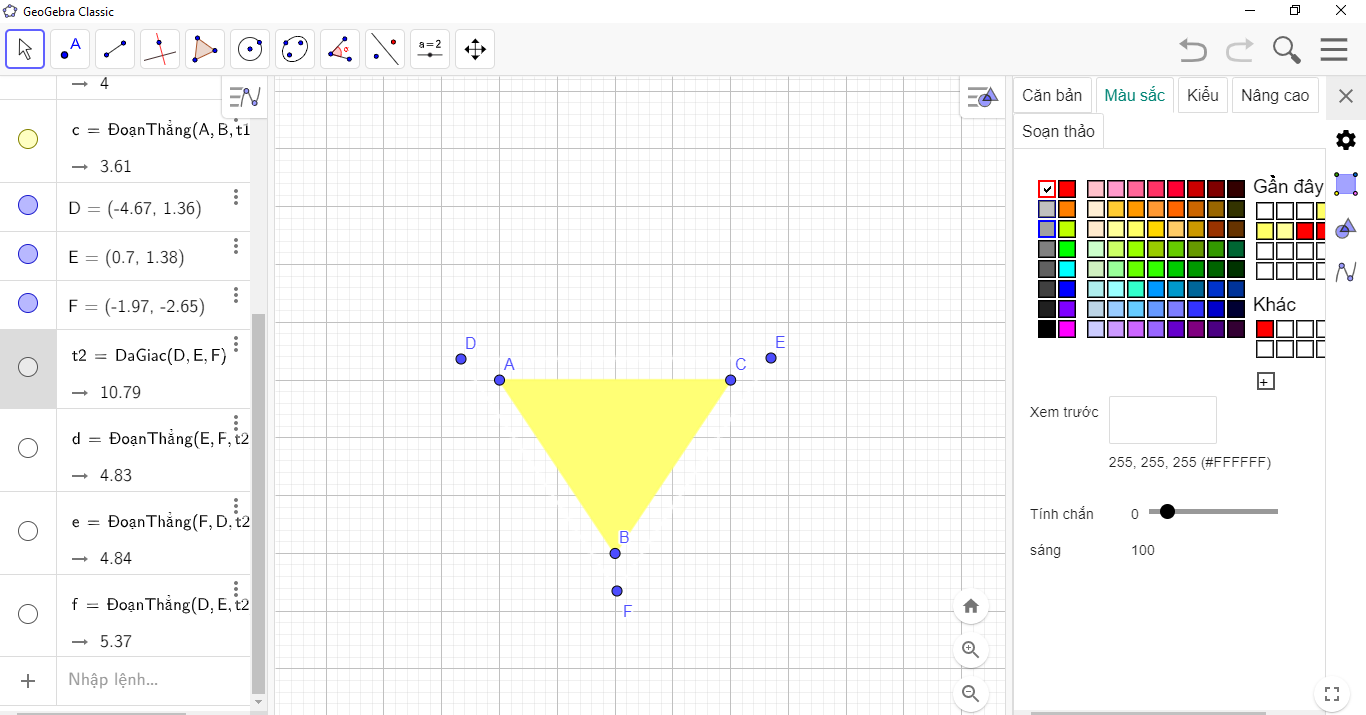The width and height of the screenshot is (1366, 715).
Task: Pick the Circle with Center tool
Action: (250, 49)
